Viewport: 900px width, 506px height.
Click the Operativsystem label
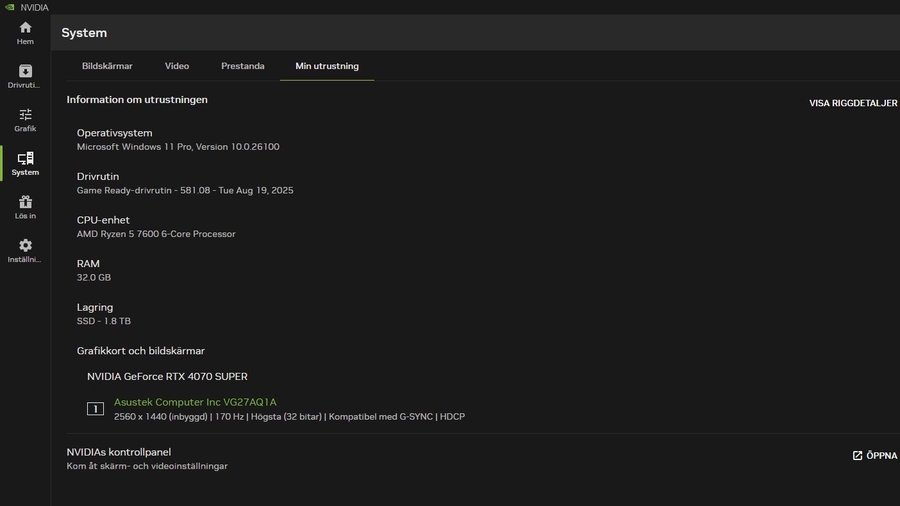[115, 133]
